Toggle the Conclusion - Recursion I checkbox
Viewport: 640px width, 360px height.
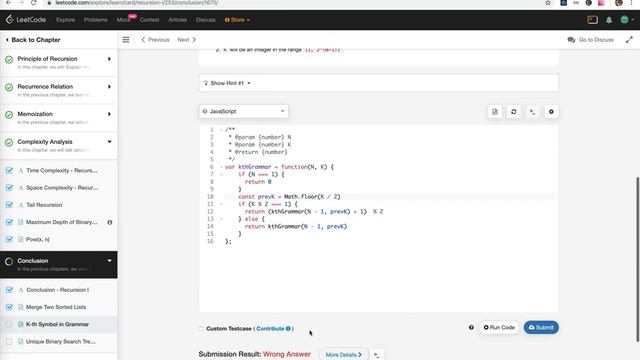click(9, 290)
